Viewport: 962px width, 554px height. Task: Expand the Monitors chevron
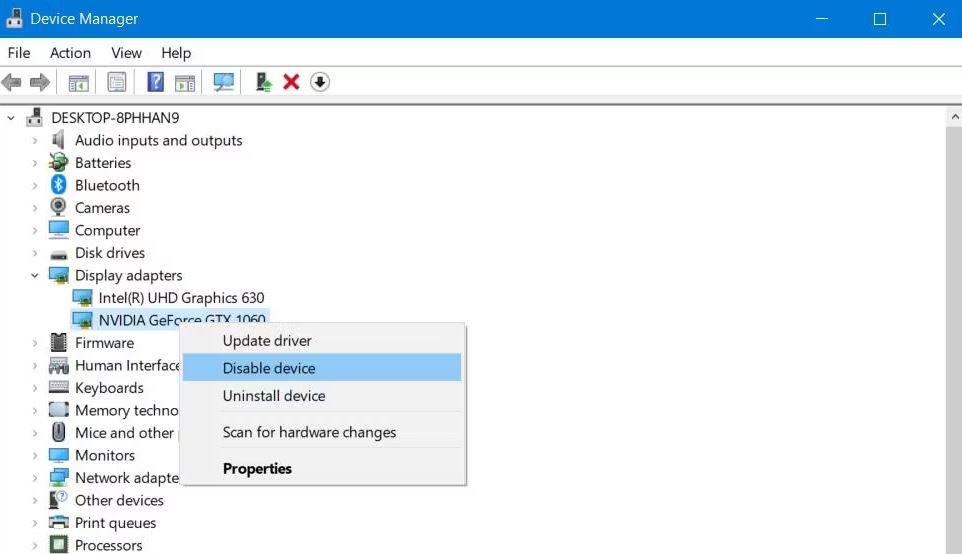tap(35, 455)
